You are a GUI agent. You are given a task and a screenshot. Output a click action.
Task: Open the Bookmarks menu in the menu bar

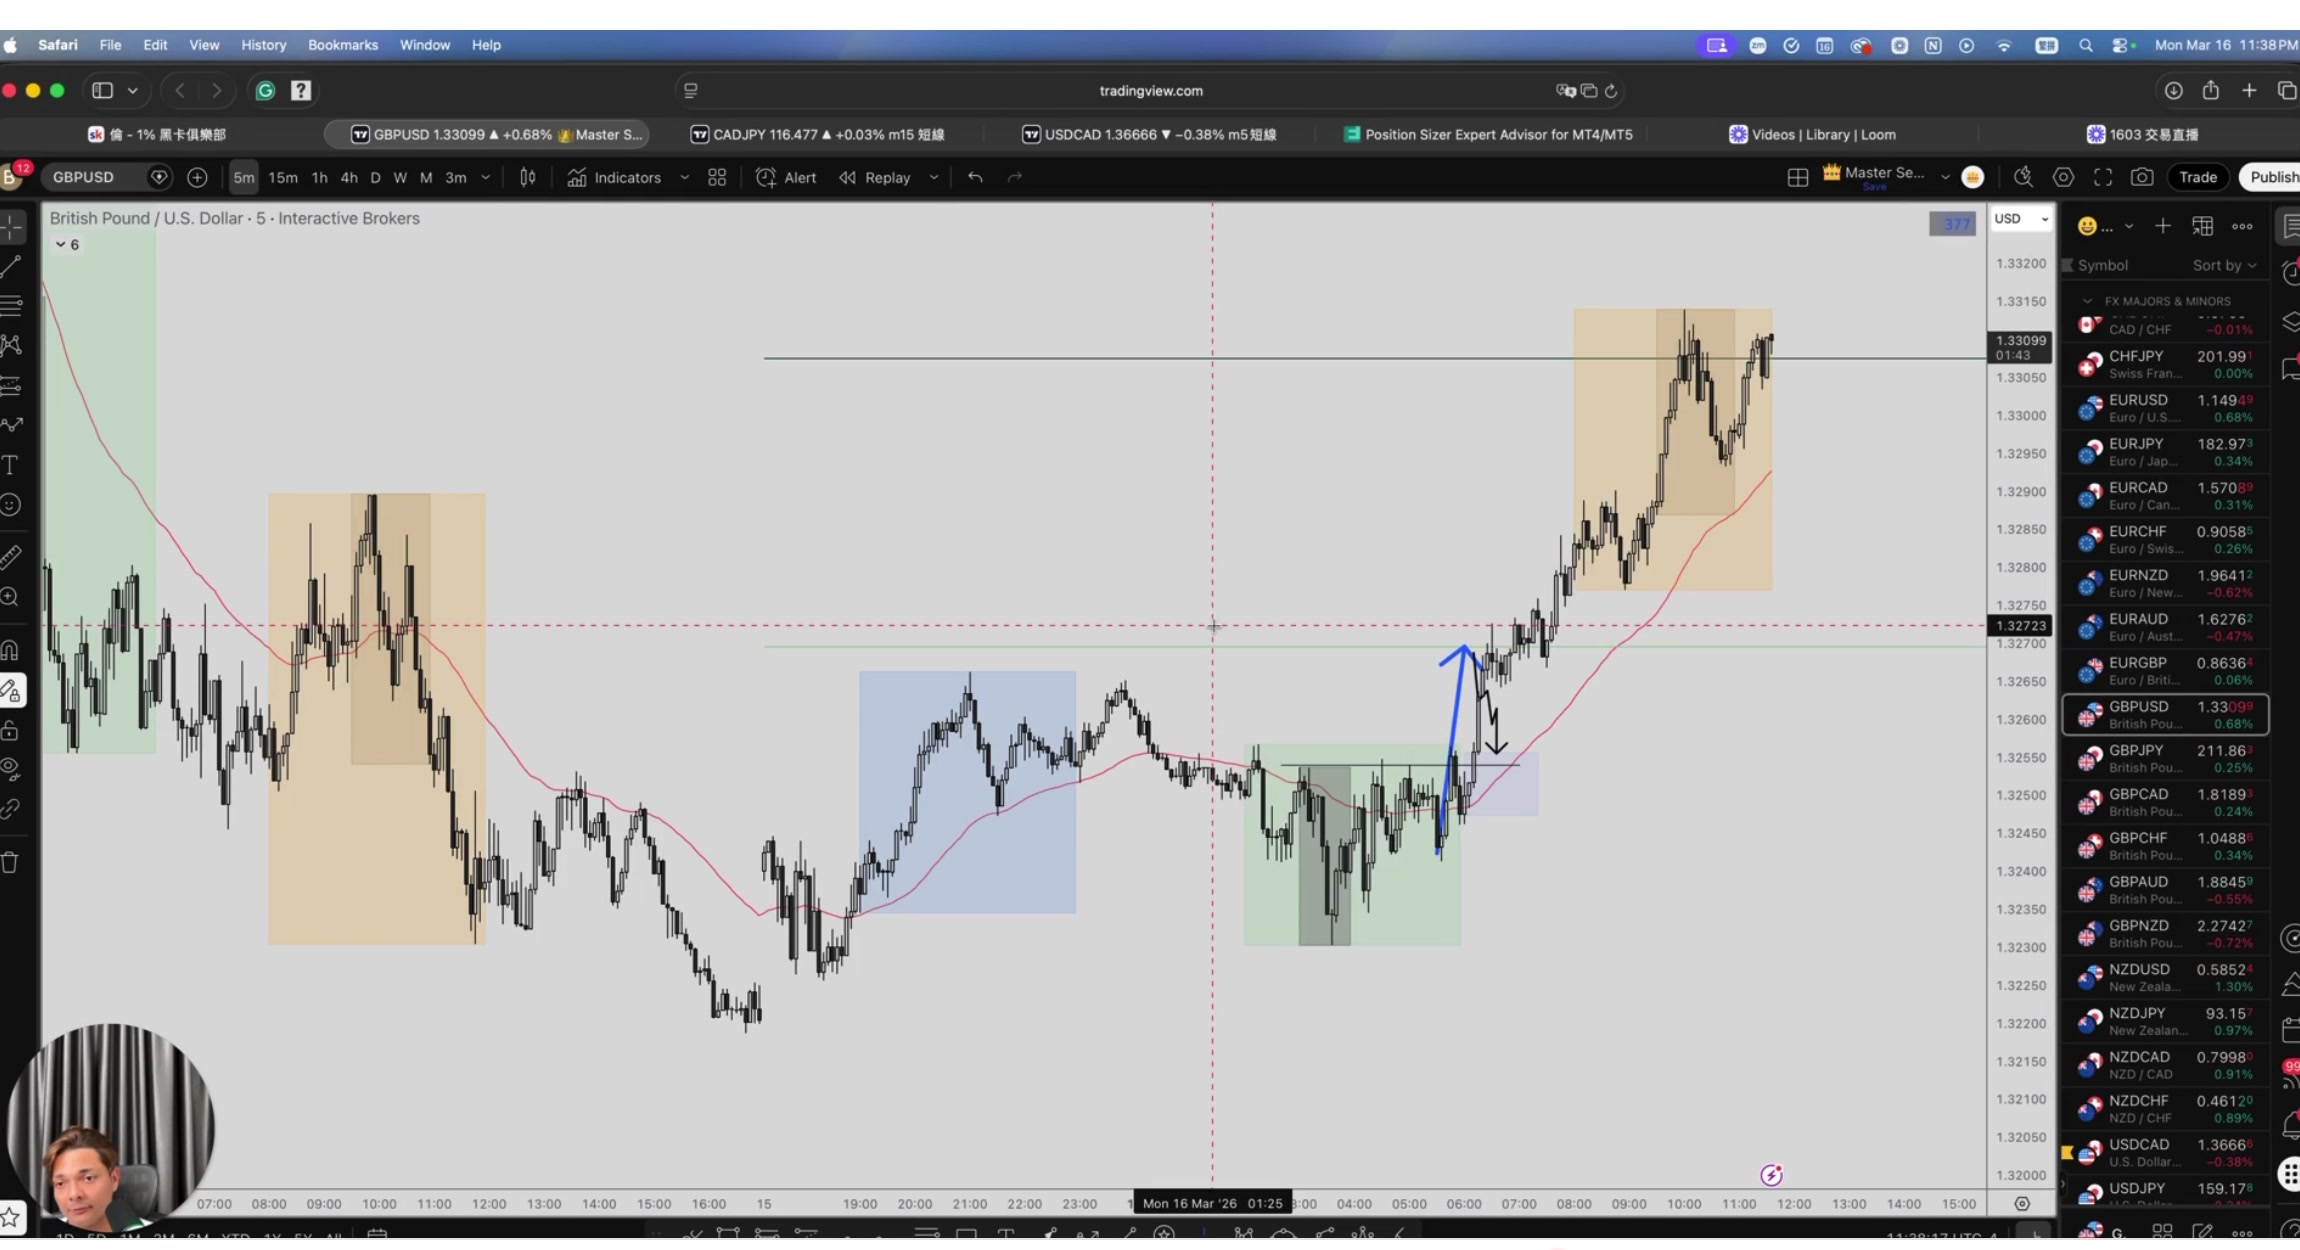342,45
